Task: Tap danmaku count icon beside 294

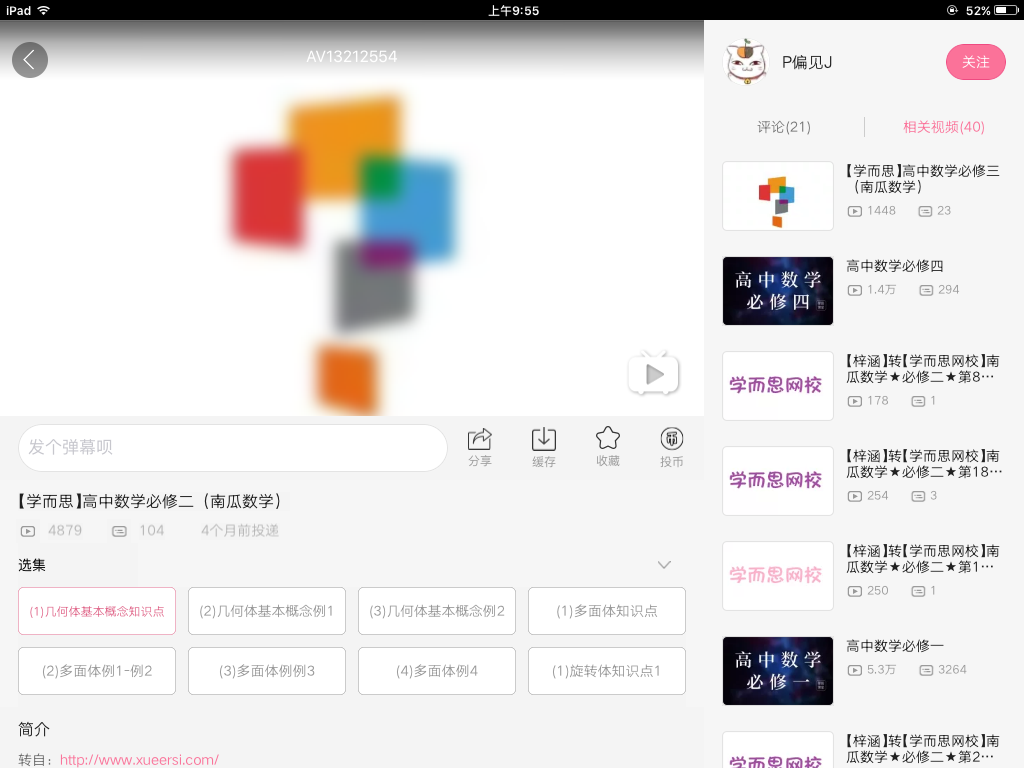Action: click(926, 290)
